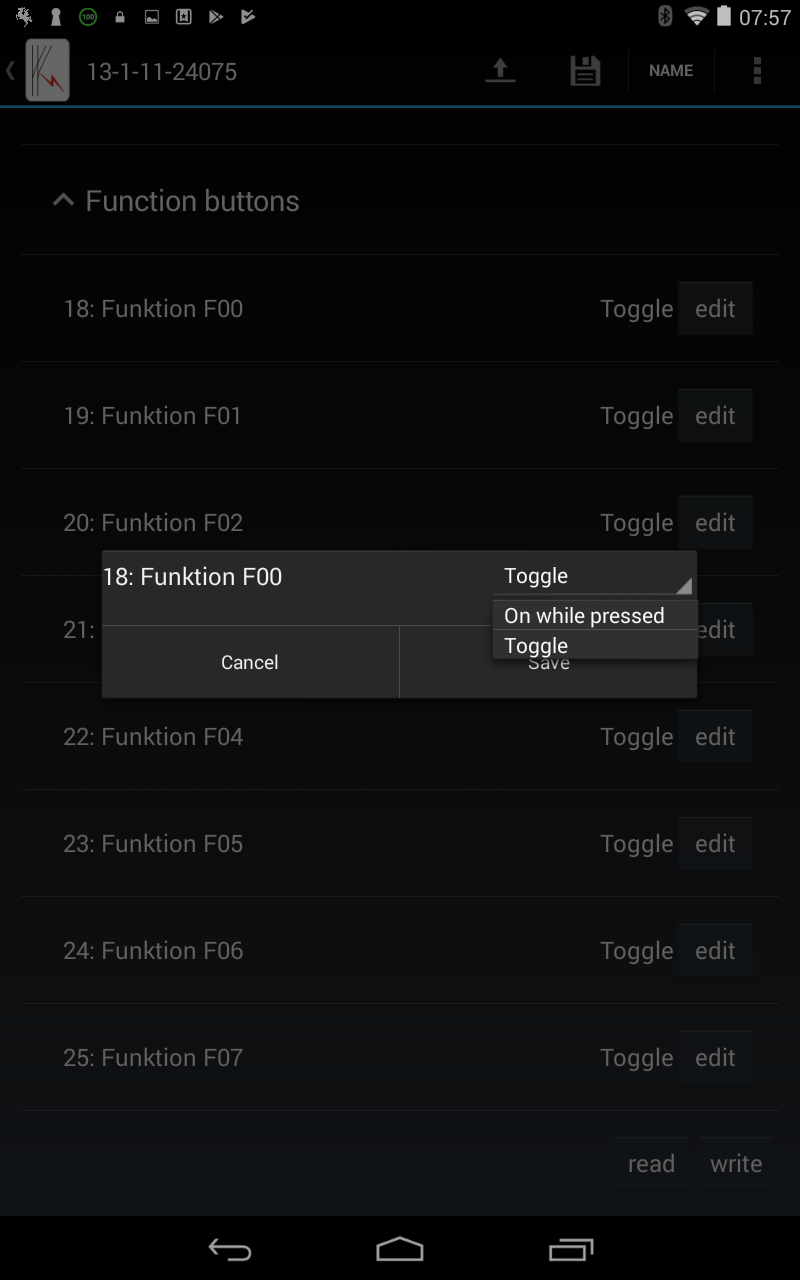Collapse the Function buttons section
Screen dimensions: 800x1280
coord(176,201)
